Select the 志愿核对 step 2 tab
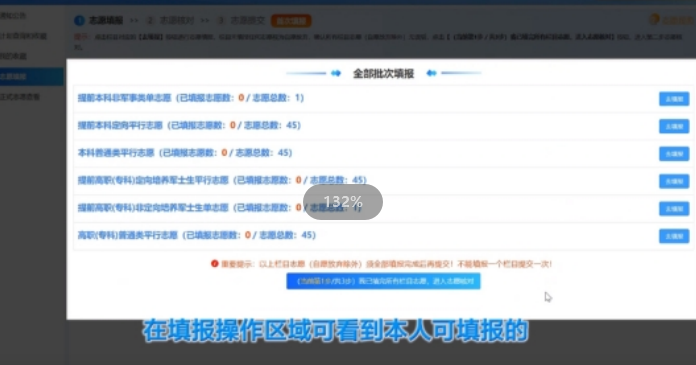 [x=171, y=20]
